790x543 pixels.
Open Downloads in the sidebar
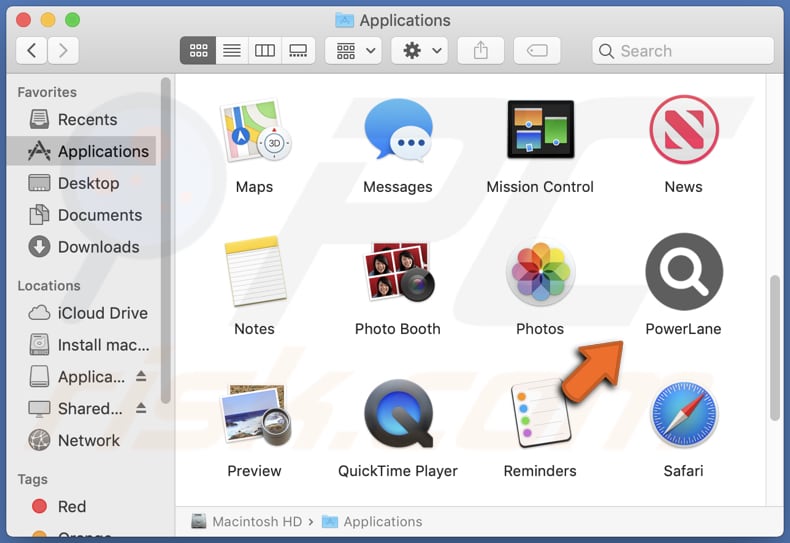[x=82, y=247]
